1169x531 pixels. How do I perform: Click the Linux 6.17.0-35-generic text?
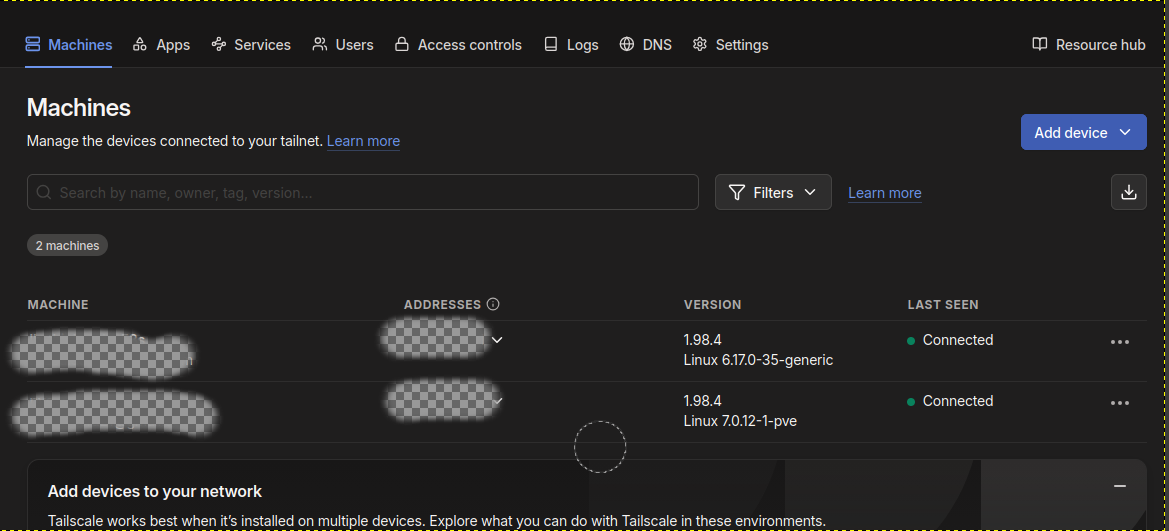(x=758, y=360)
